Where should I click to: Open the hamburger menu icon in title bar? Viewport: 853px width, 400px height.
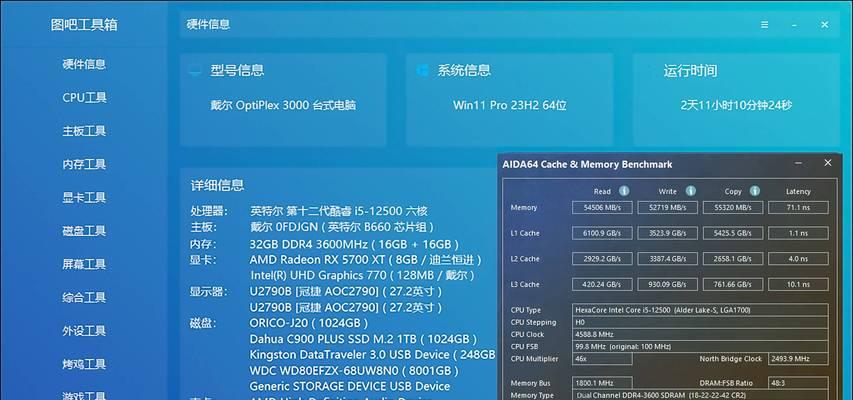coord(764,25)
